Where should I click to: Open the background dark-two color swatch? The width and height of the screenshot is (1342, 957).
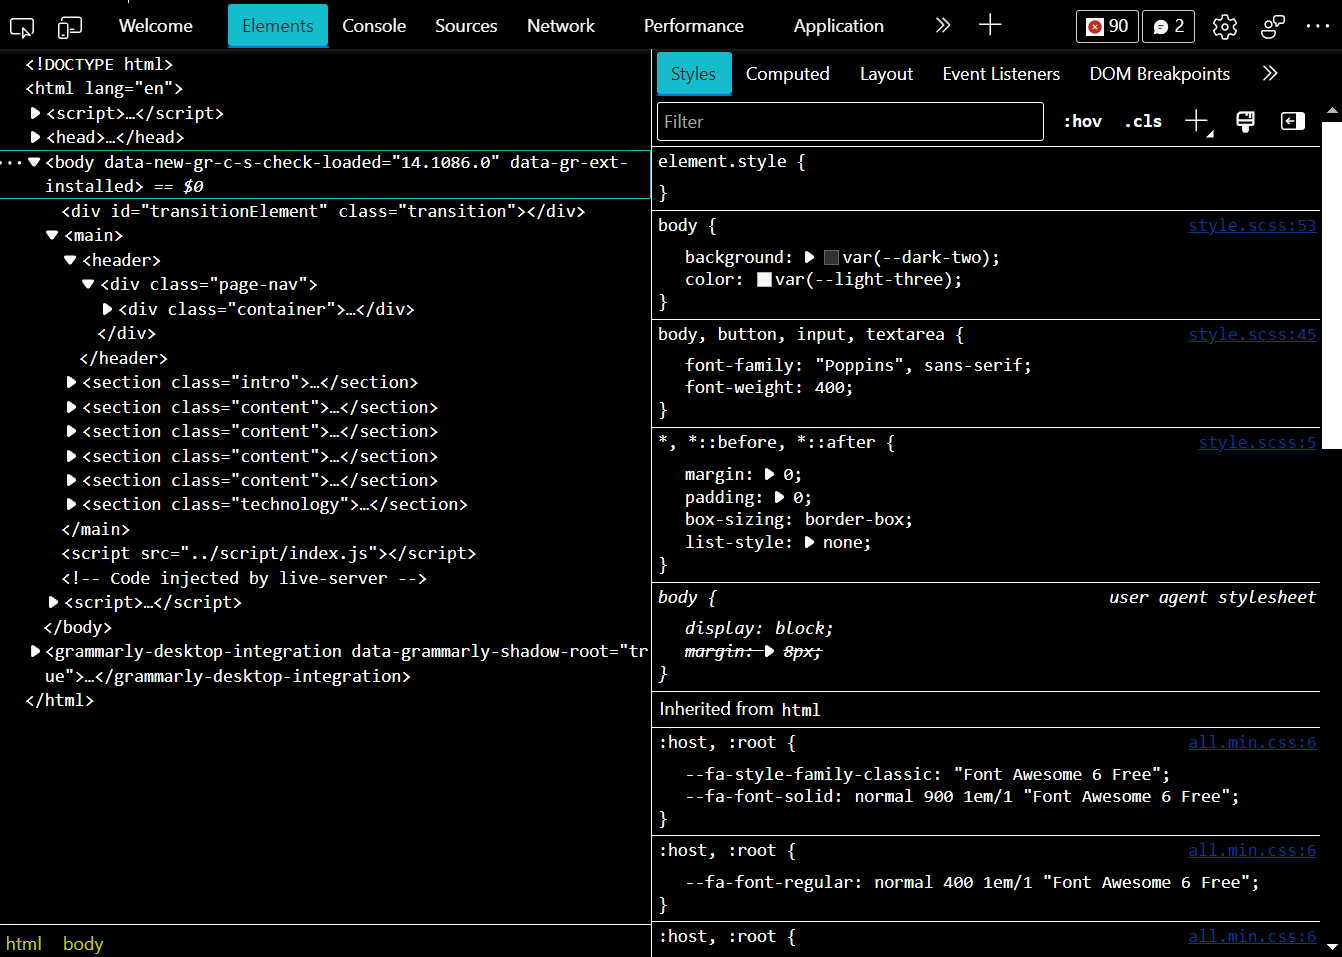[x=831, y=258]
